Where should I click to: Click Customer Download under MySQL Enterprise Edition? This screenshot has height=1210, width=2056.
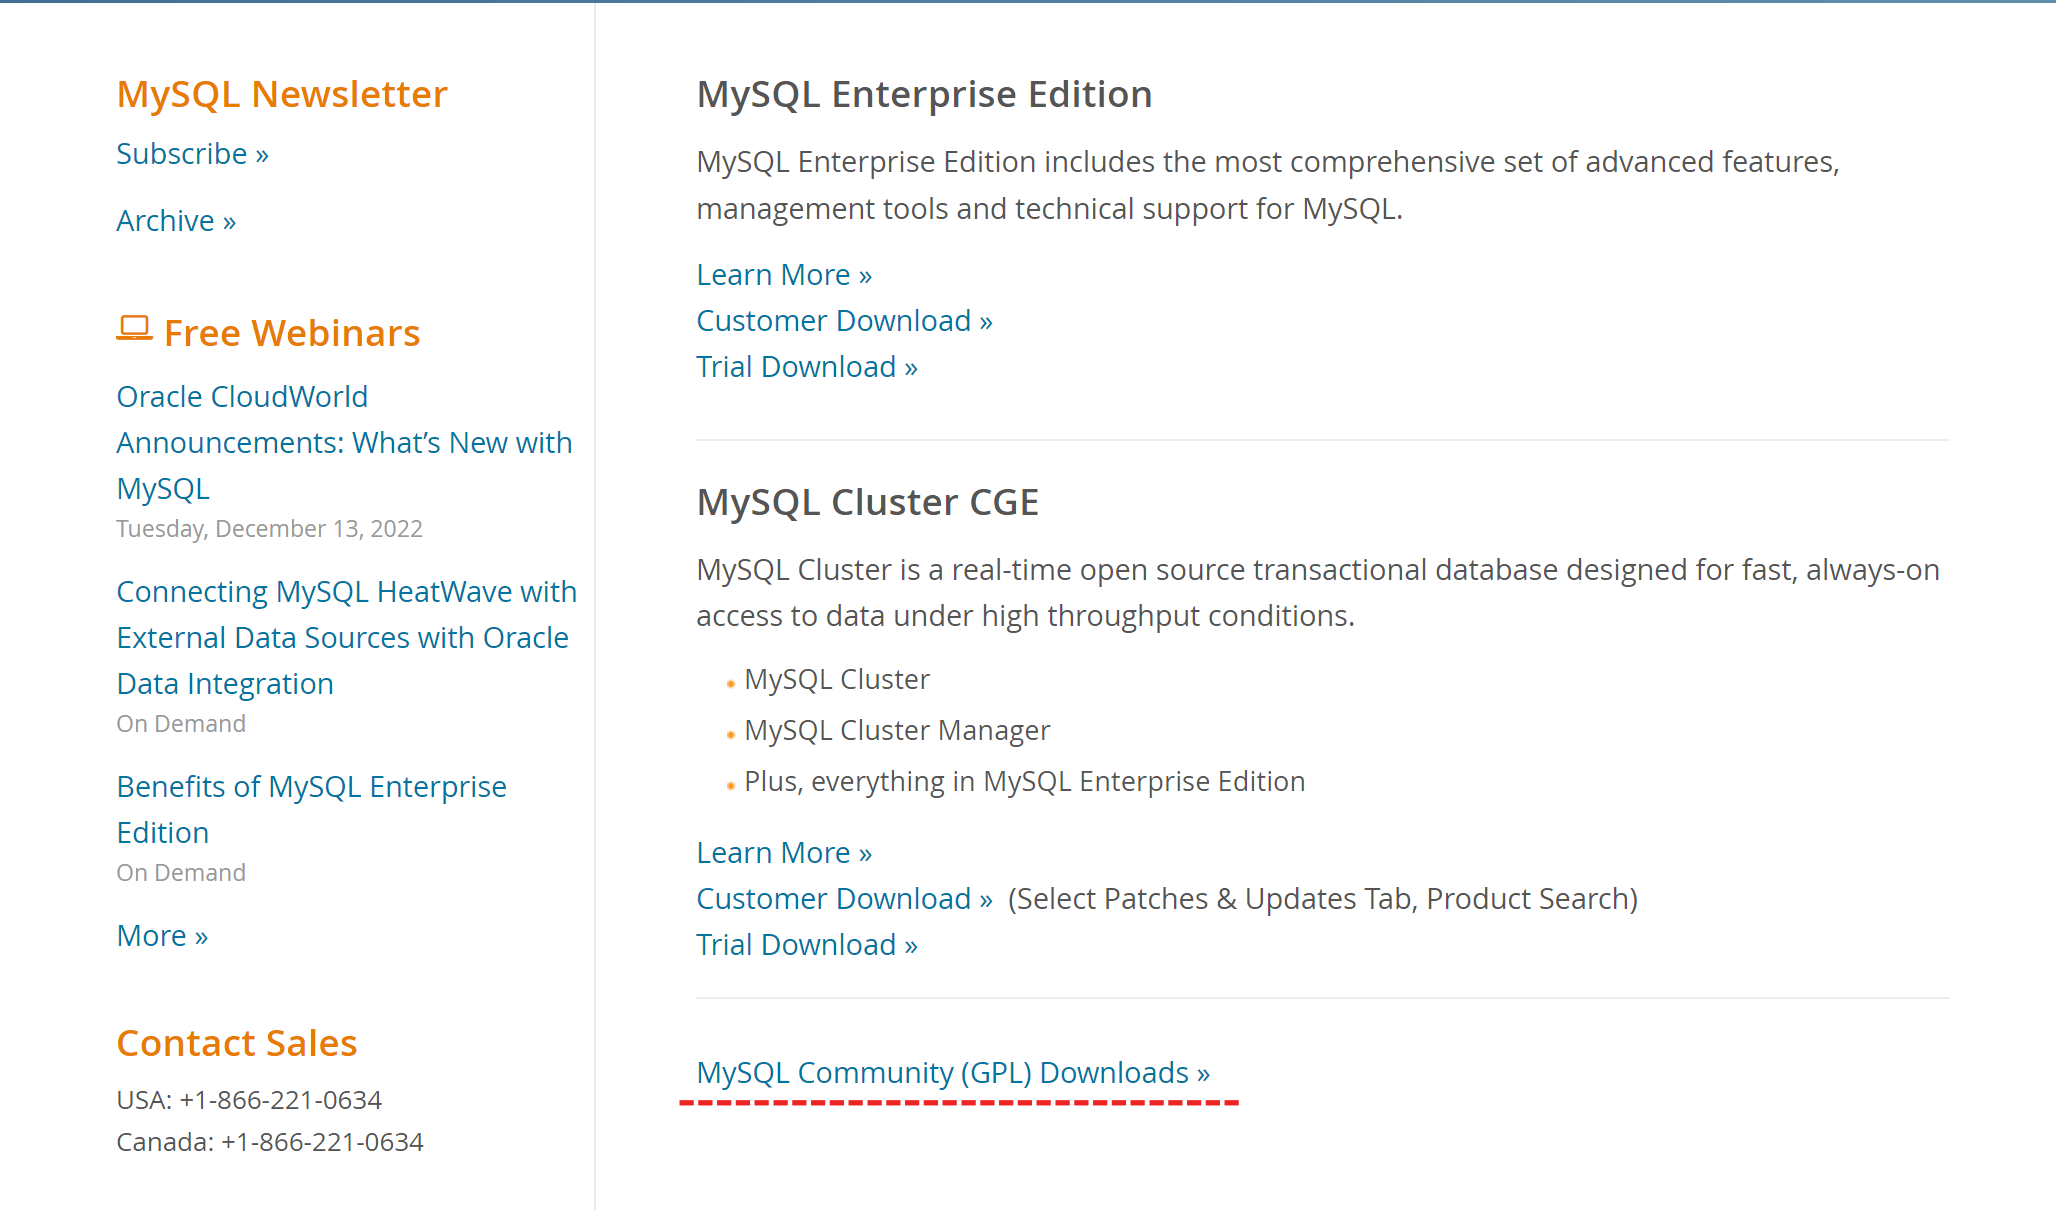click(844, 321)
